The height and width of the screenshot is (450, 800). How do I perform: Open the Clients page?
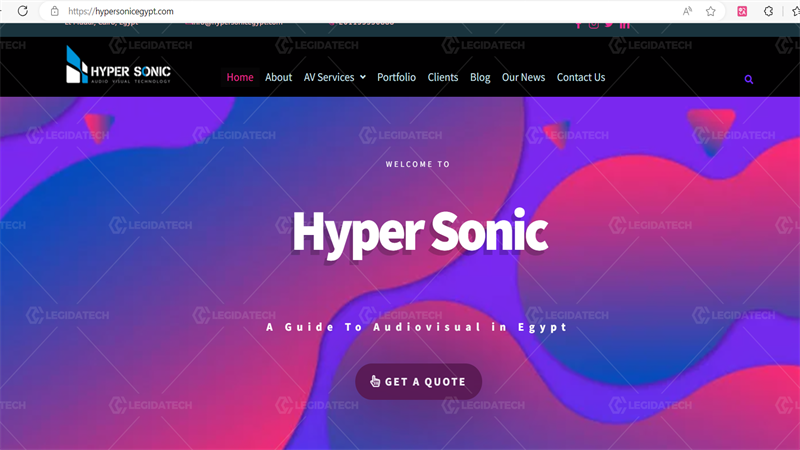click(443, 77)
